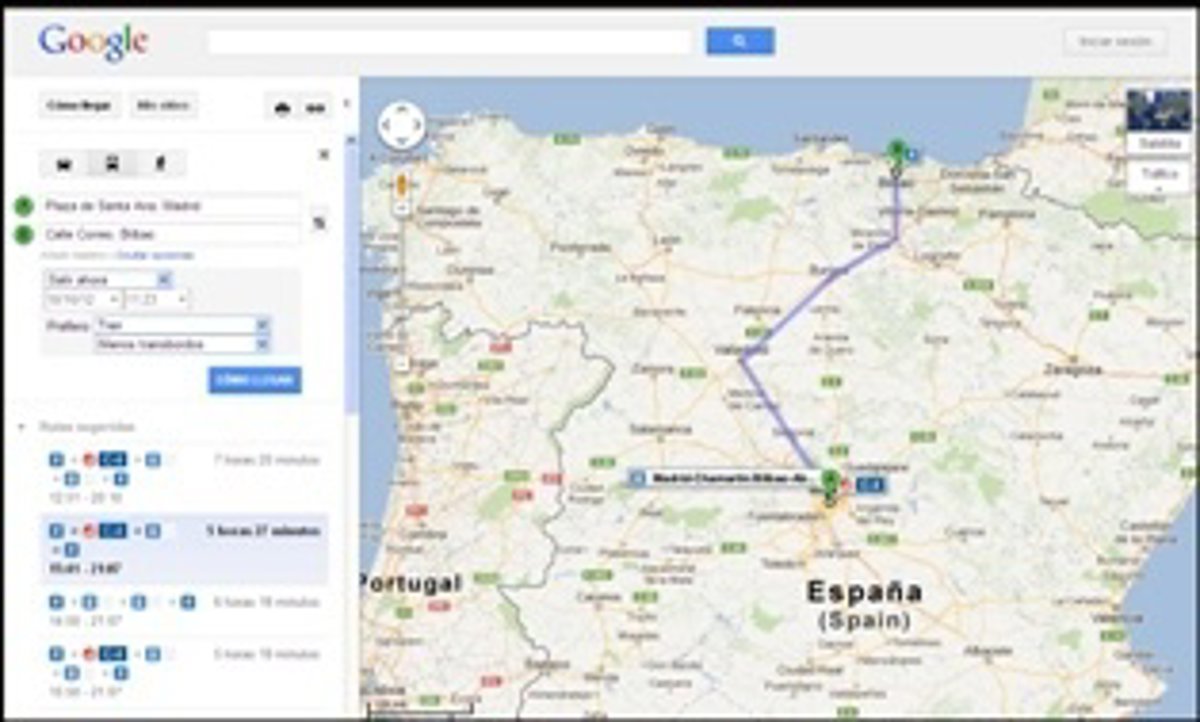The height and width of the screenshot is (722, 1200).
Task: Select walking directions mode icon
Action: tap(160, 163)
